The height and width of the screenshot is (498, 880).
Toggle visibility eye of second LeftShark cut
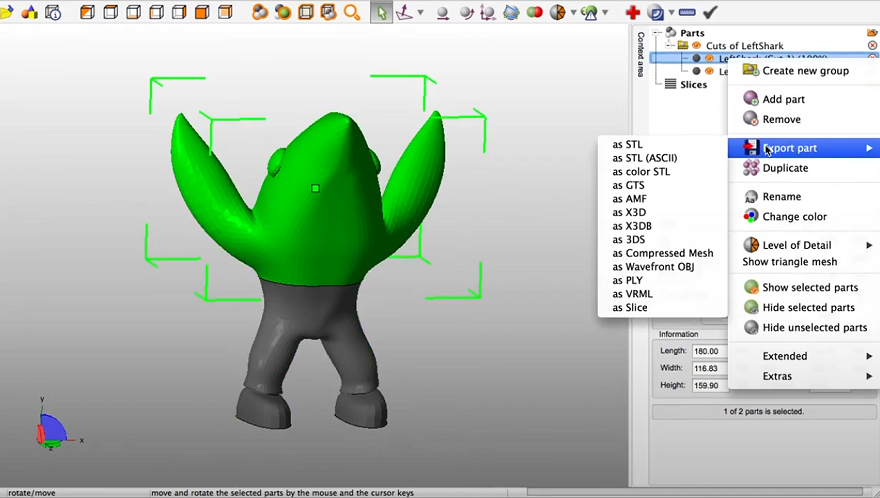coord(709,71)
